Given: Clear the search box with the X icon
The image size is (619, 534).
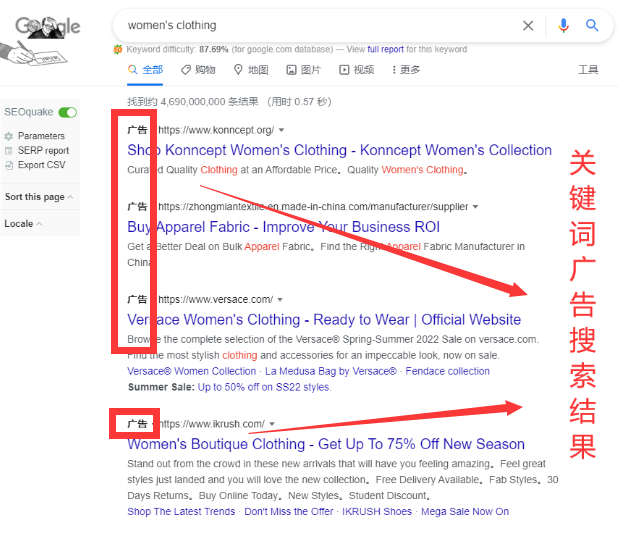Looking at the screenshot, I should 528,26.
